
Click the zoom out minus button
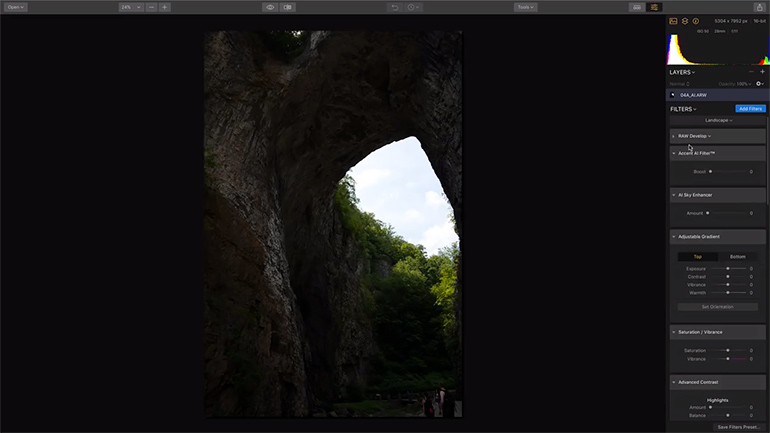pyautogui.click(x=151, y=7)
